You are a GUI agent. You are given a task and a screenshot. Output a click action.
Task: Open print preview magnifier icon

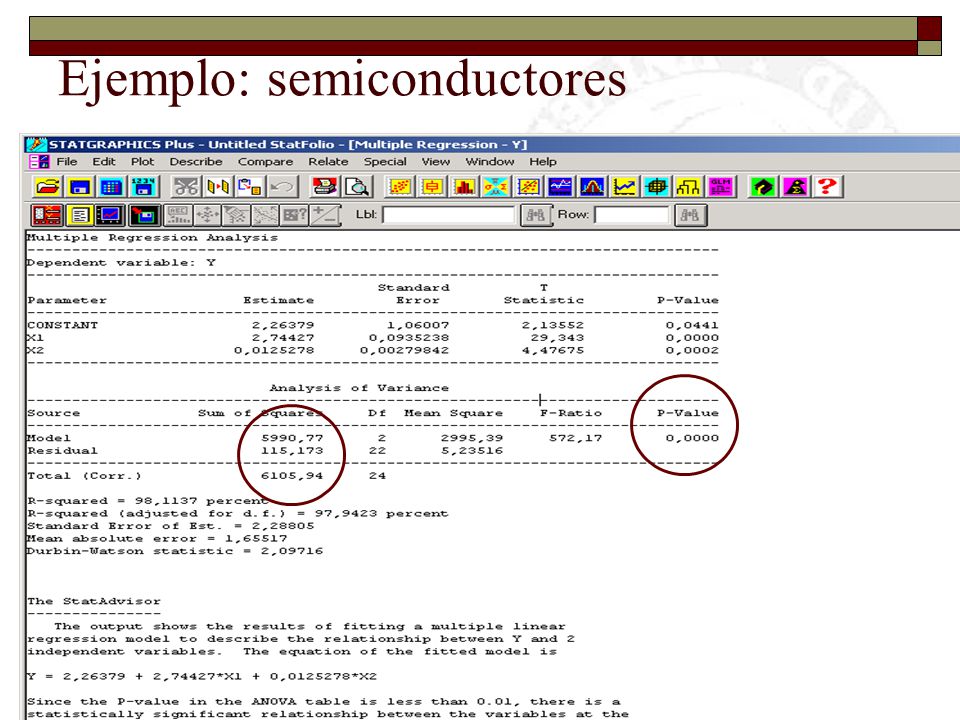click(357, 186)
